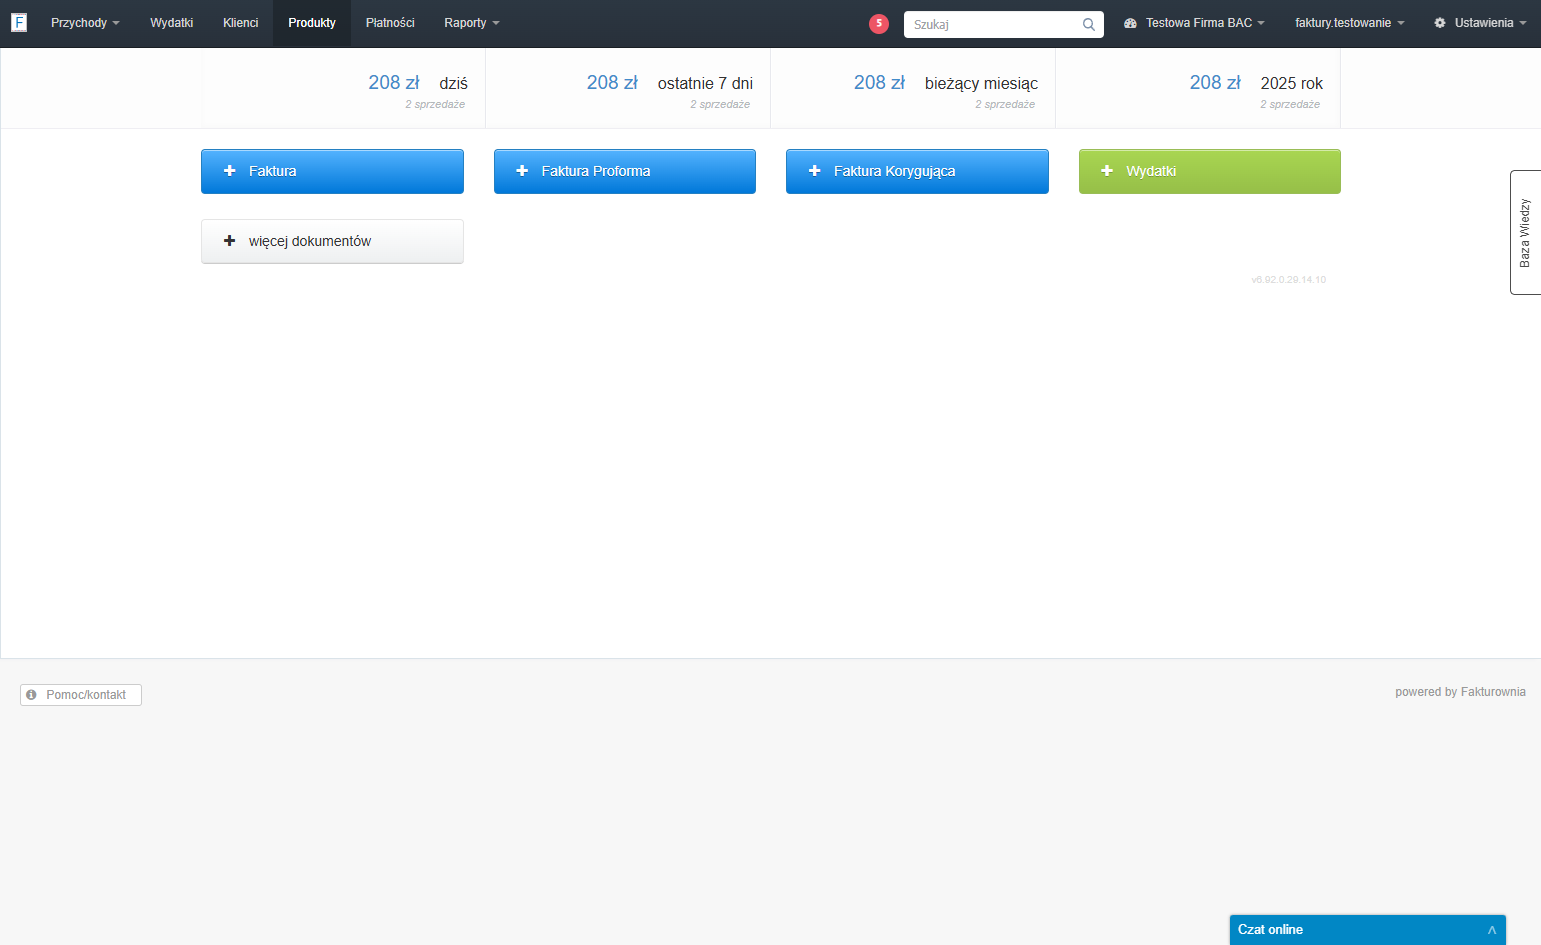Expand the Czat online caret
Image resolution: width=1541 pixels, height=945 pixels.
click(1492, 930)
